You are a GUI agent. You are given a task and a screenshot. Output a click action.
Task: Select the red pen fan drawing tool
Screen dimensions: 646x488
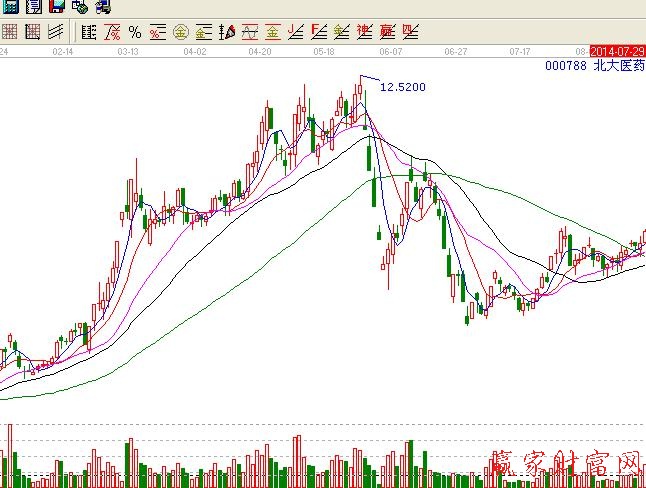point(227,32)
